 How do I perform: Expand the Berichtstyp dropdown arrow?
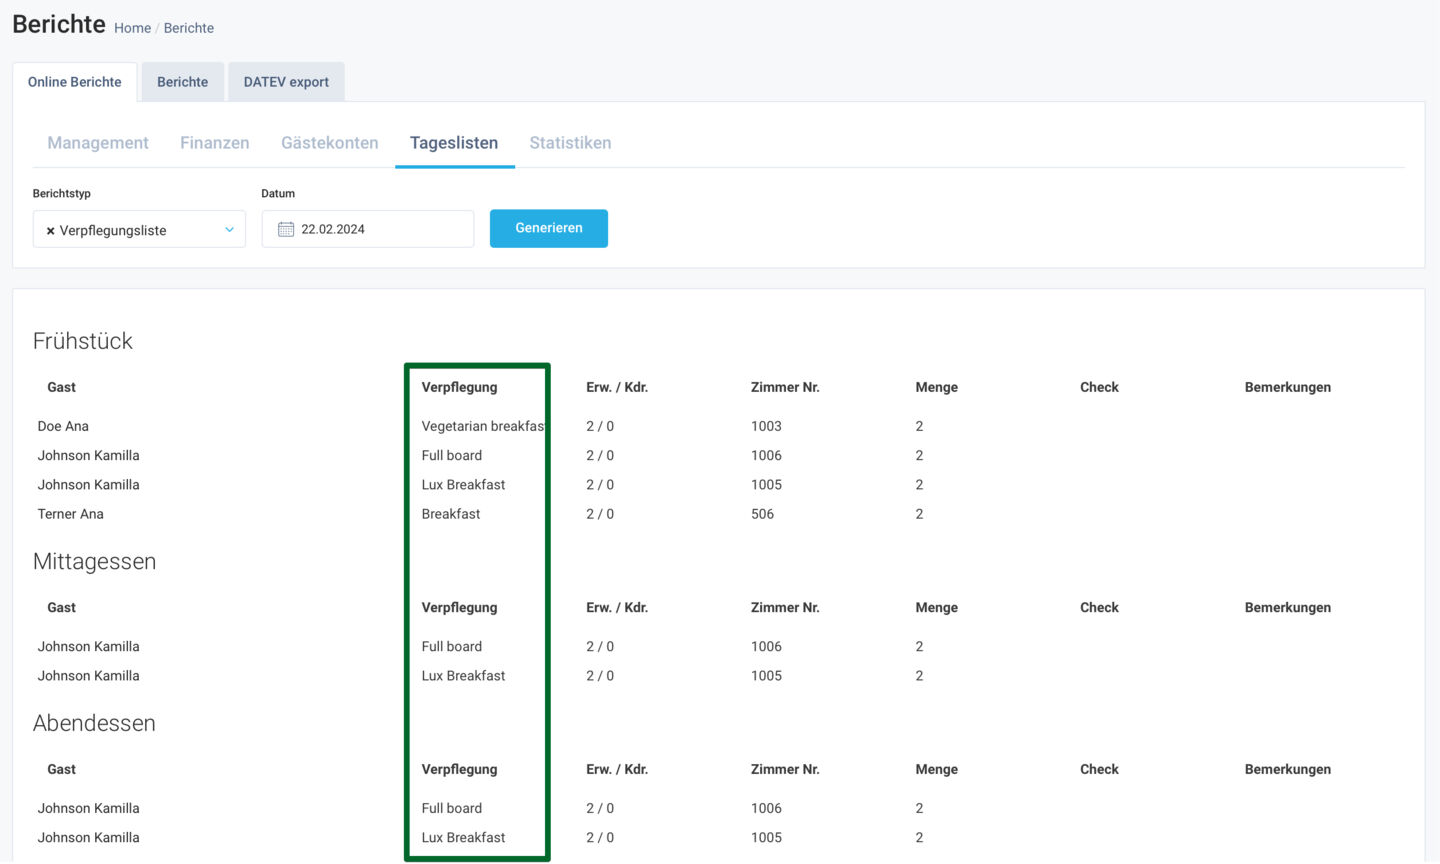(229, 230)
